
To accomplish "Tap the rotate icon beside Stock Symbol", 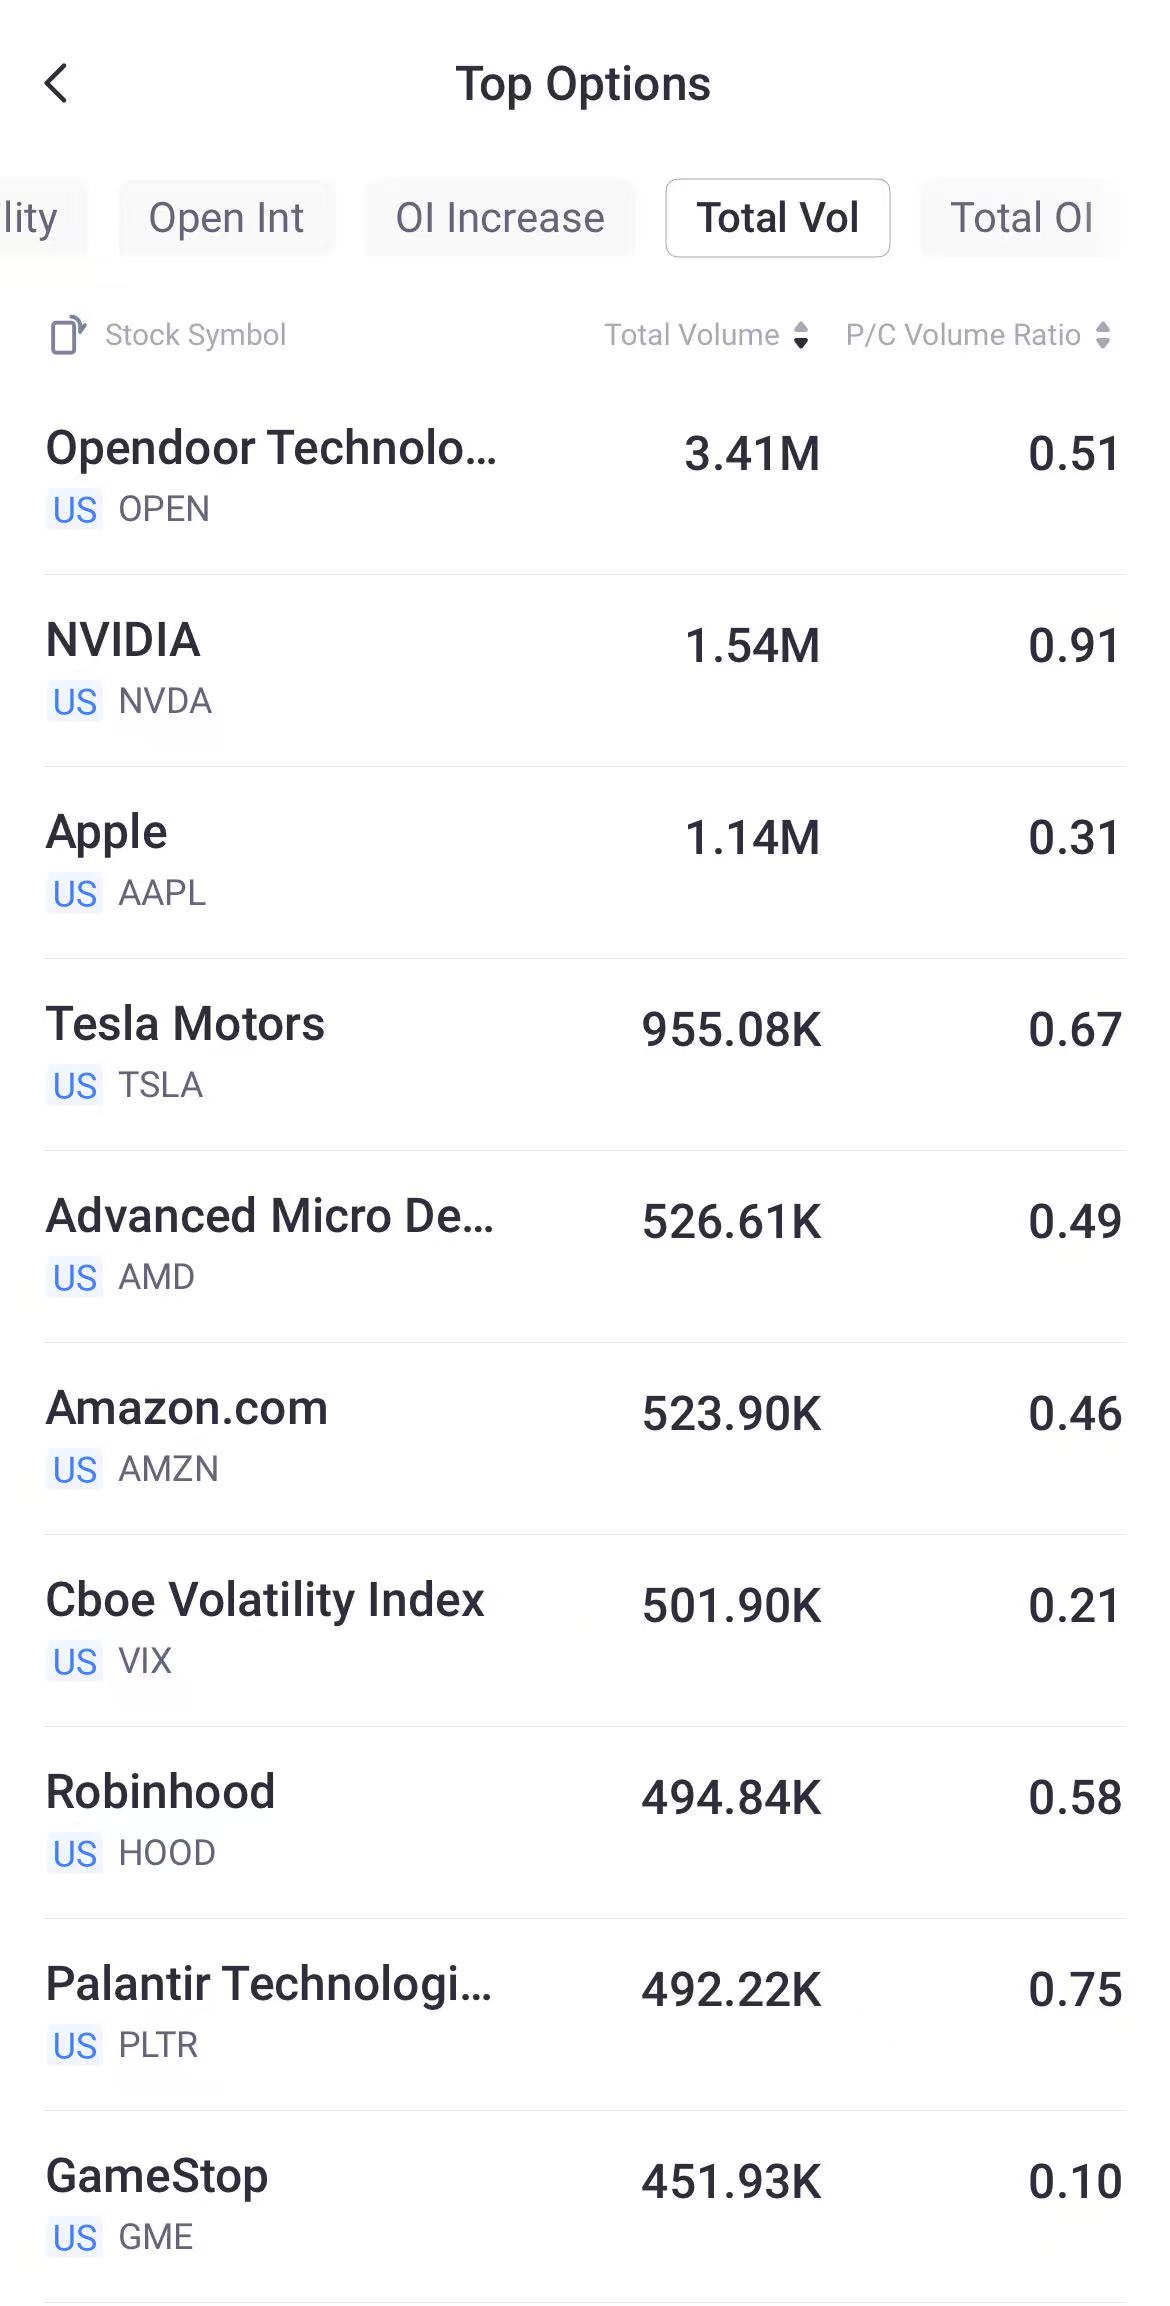I will (67, 335).
